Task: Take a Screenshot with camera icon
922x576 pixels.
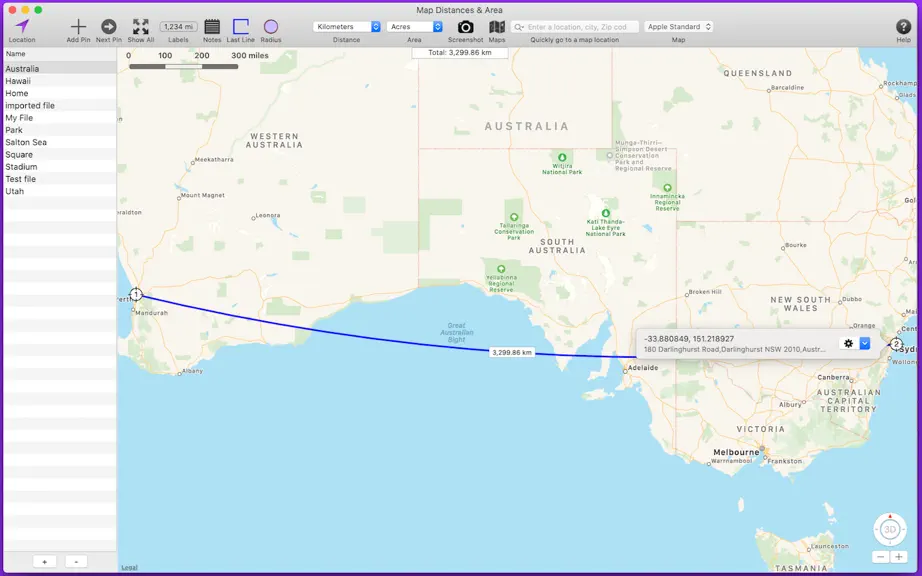Action: coord(465,26)
